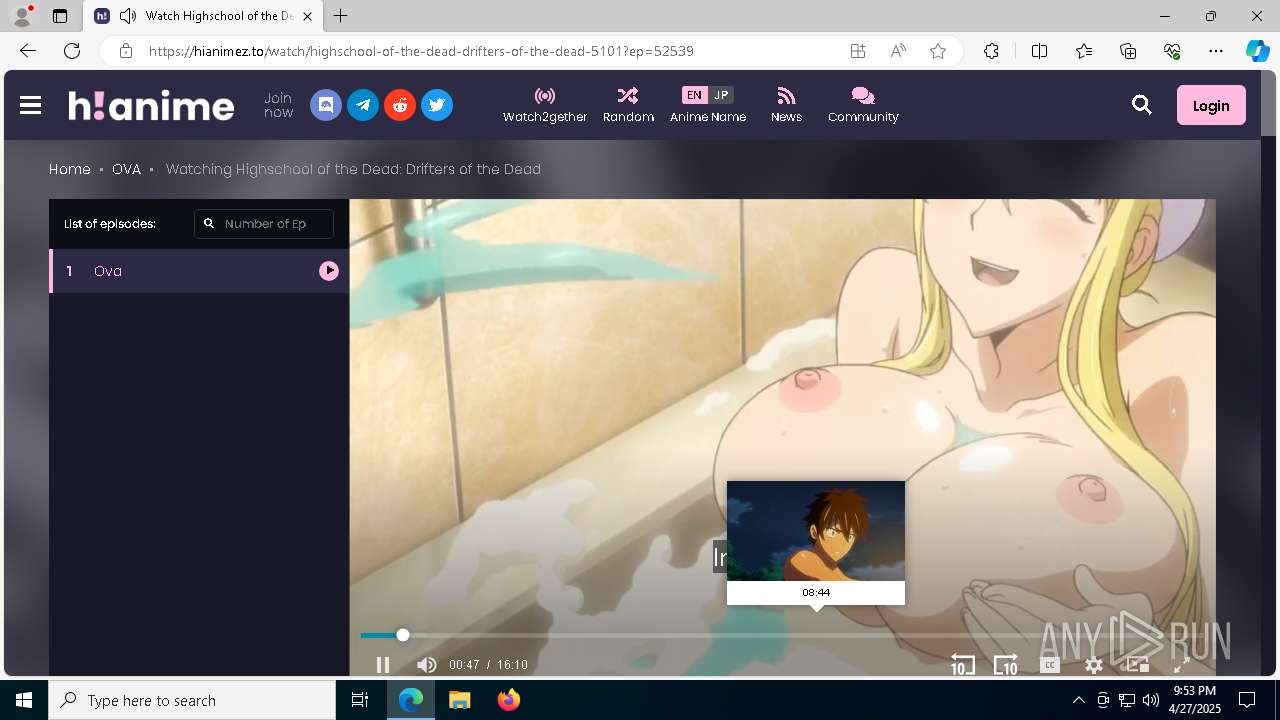Screen dimensions: 1280x720
Task: Open the browser Extensions menu
Action: pos(991,51)
